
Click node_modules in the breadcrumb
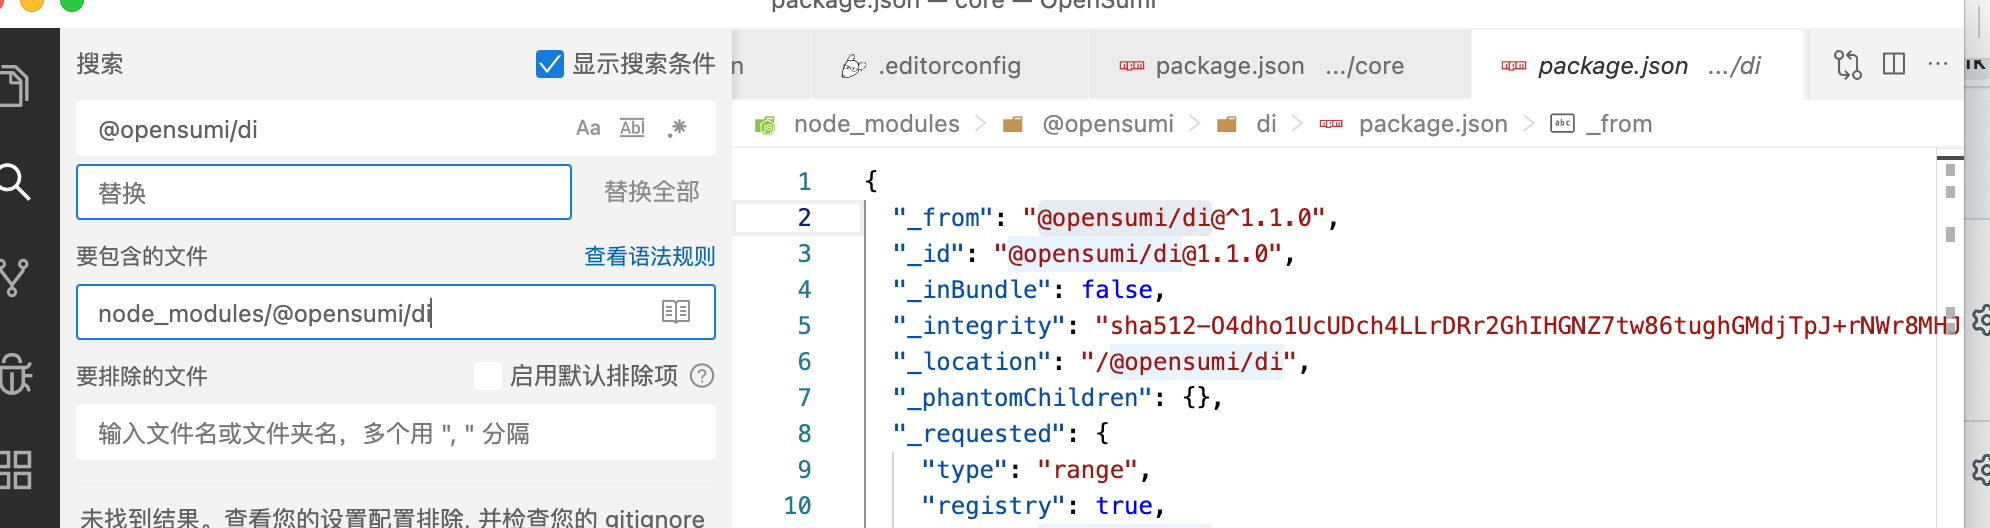(876, 124)
